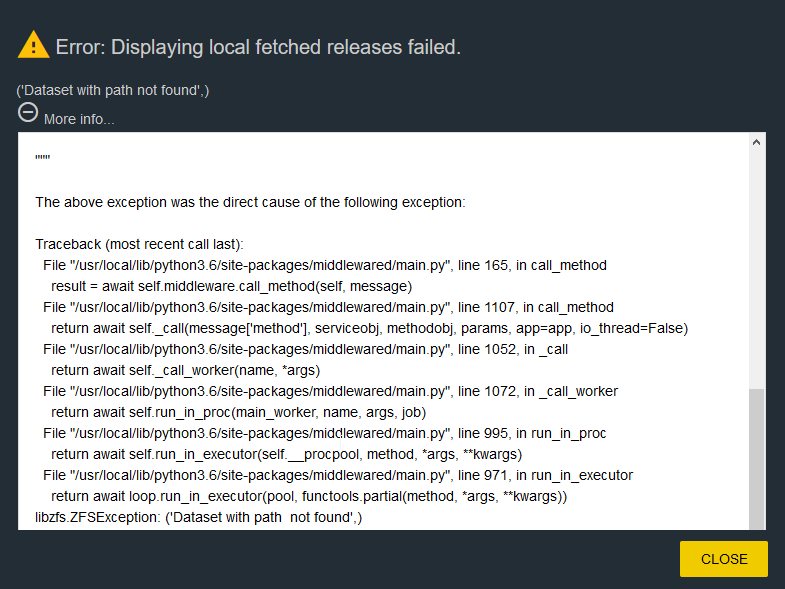Click the line "The above exception was the direct cause"
The width and height of the screenshot is (785, 589).
[250, 202]
